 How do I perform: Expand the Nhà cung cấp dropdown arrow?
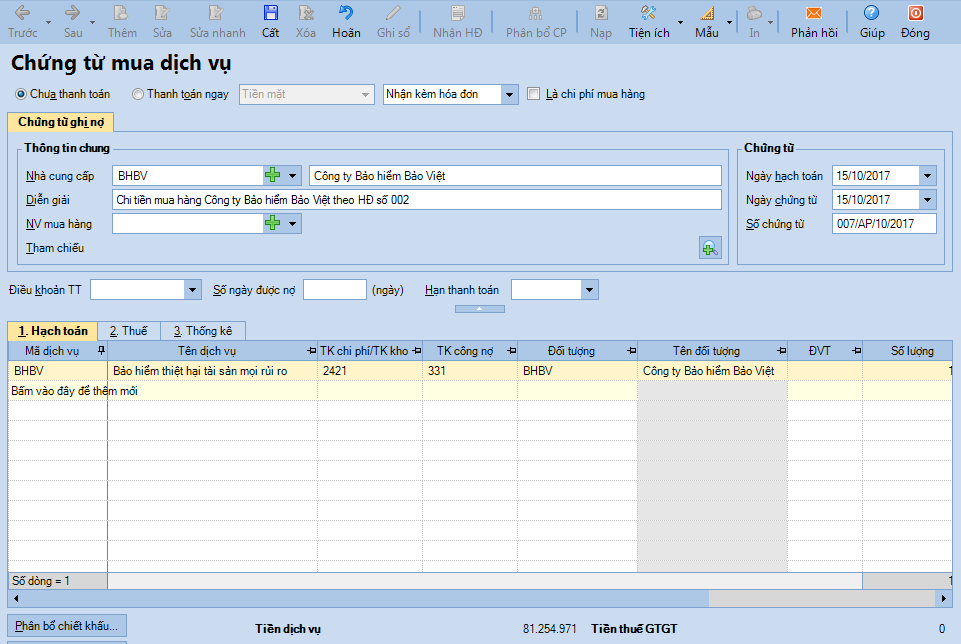click(x=292, y=175)
